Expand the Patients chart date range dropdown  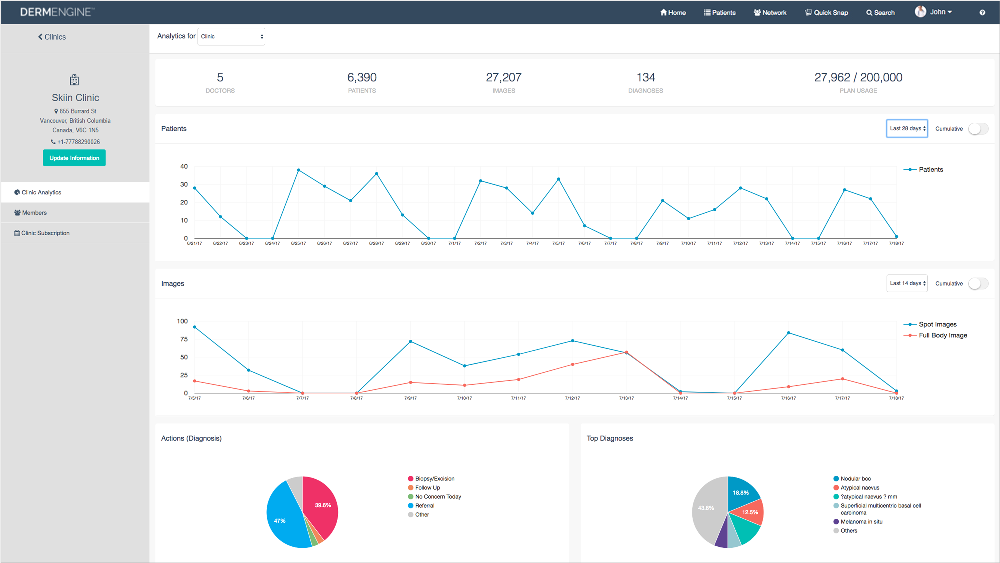tap(907, 128)
